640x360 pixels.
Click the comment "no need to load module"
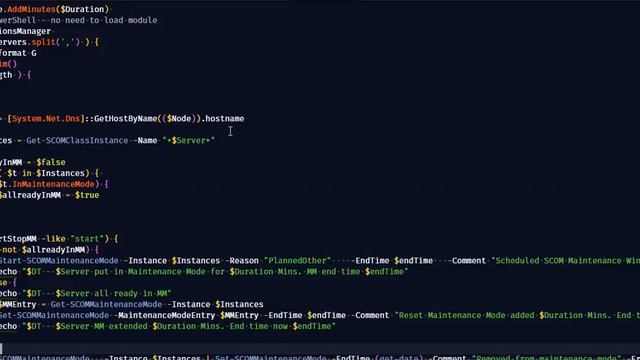pyautogui.click(x=104, y=20)
